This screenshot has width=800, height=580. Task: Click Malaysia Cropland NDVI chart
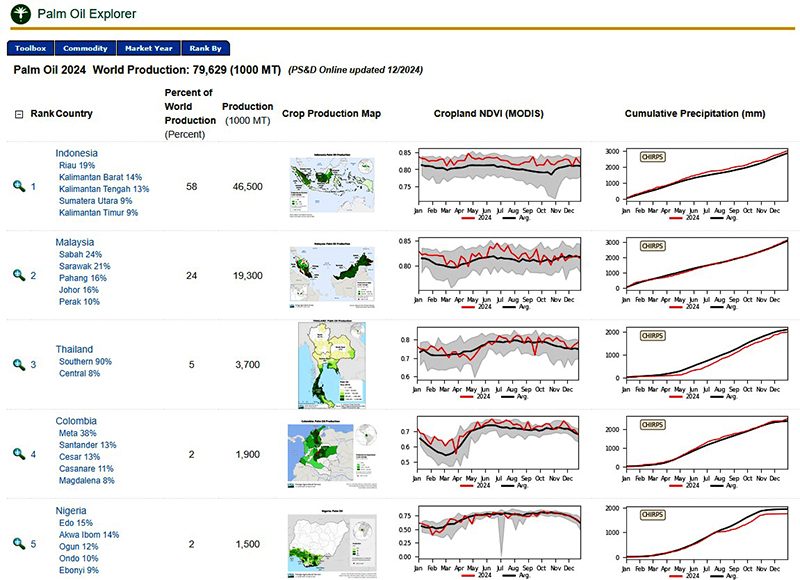pos(497,265)
